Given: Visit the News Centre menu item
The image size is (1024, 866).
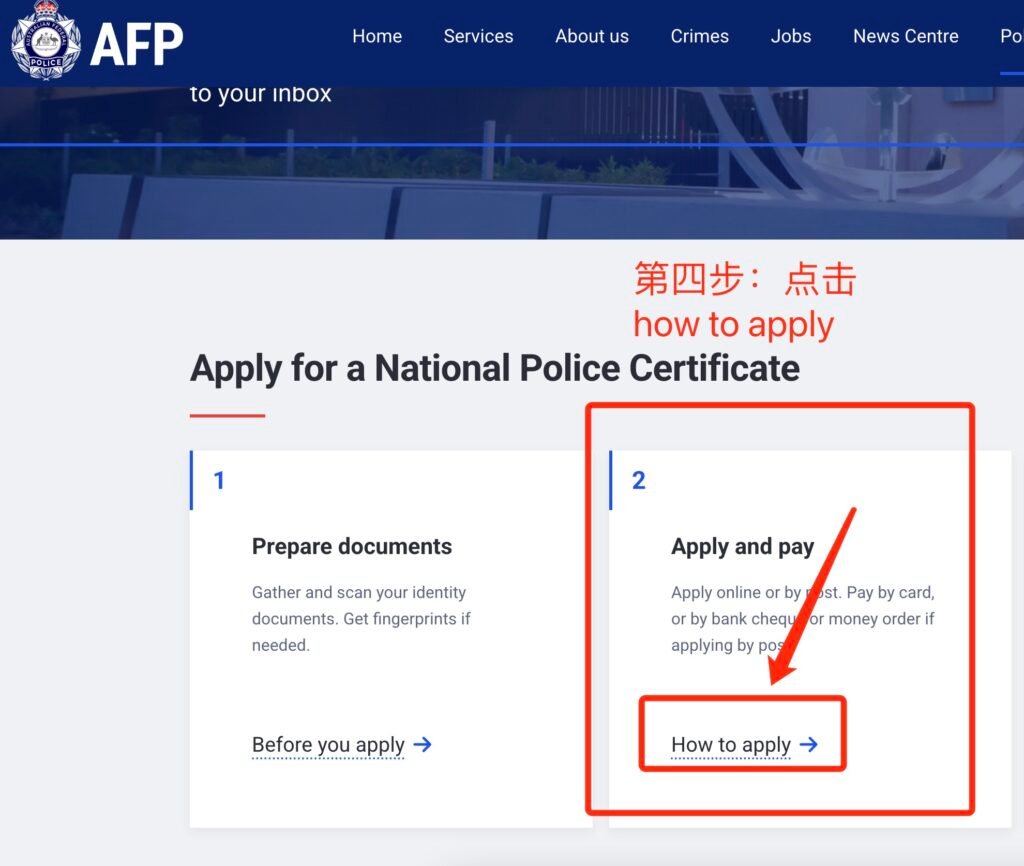Looking at the screenshot, I should tap(905, 36).
